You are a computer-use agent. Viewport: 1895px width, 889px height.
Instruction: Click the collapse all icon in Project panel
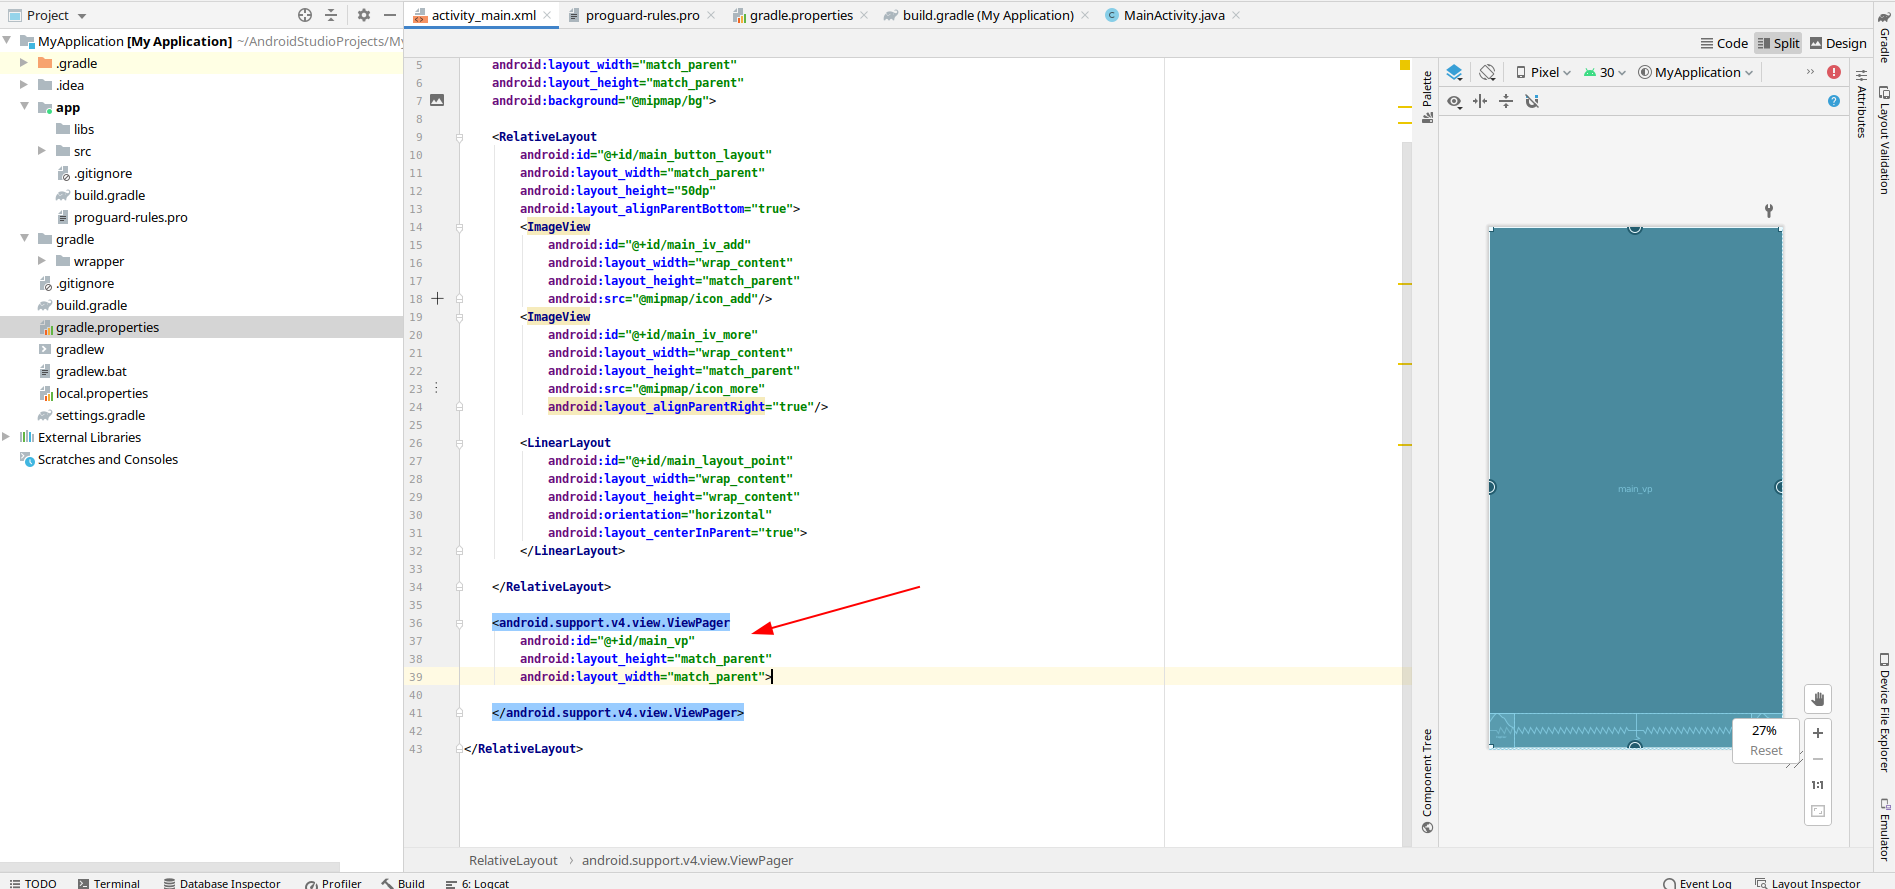331,15
